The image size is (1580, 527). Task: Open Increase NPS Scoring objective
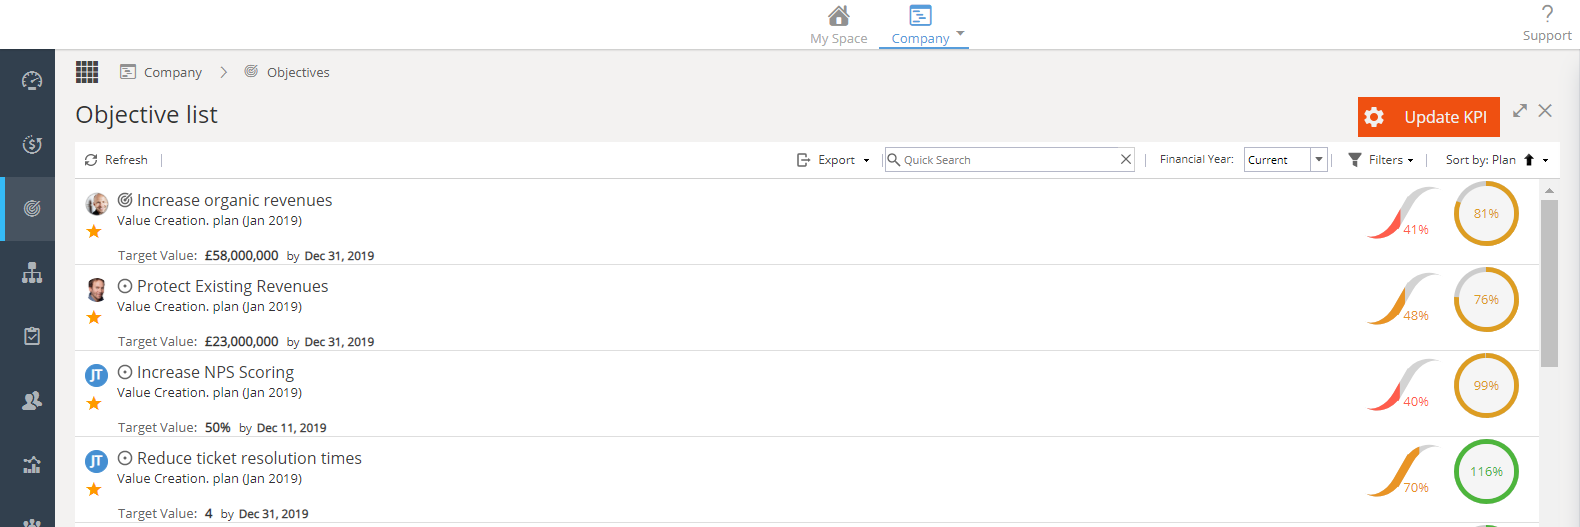(x=215, y=372)
